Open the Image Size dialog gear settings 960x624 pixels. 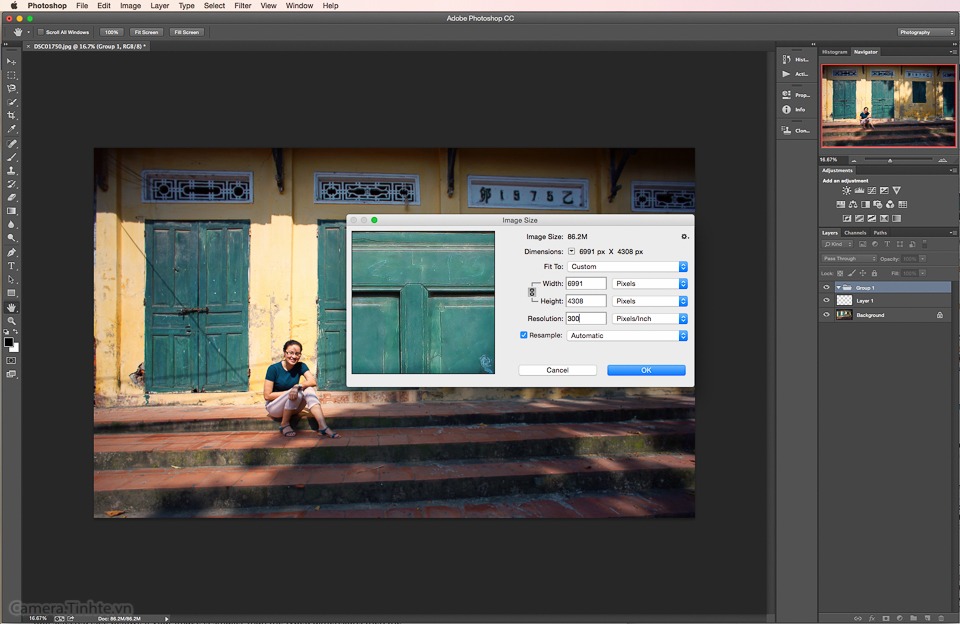[685, 237]
